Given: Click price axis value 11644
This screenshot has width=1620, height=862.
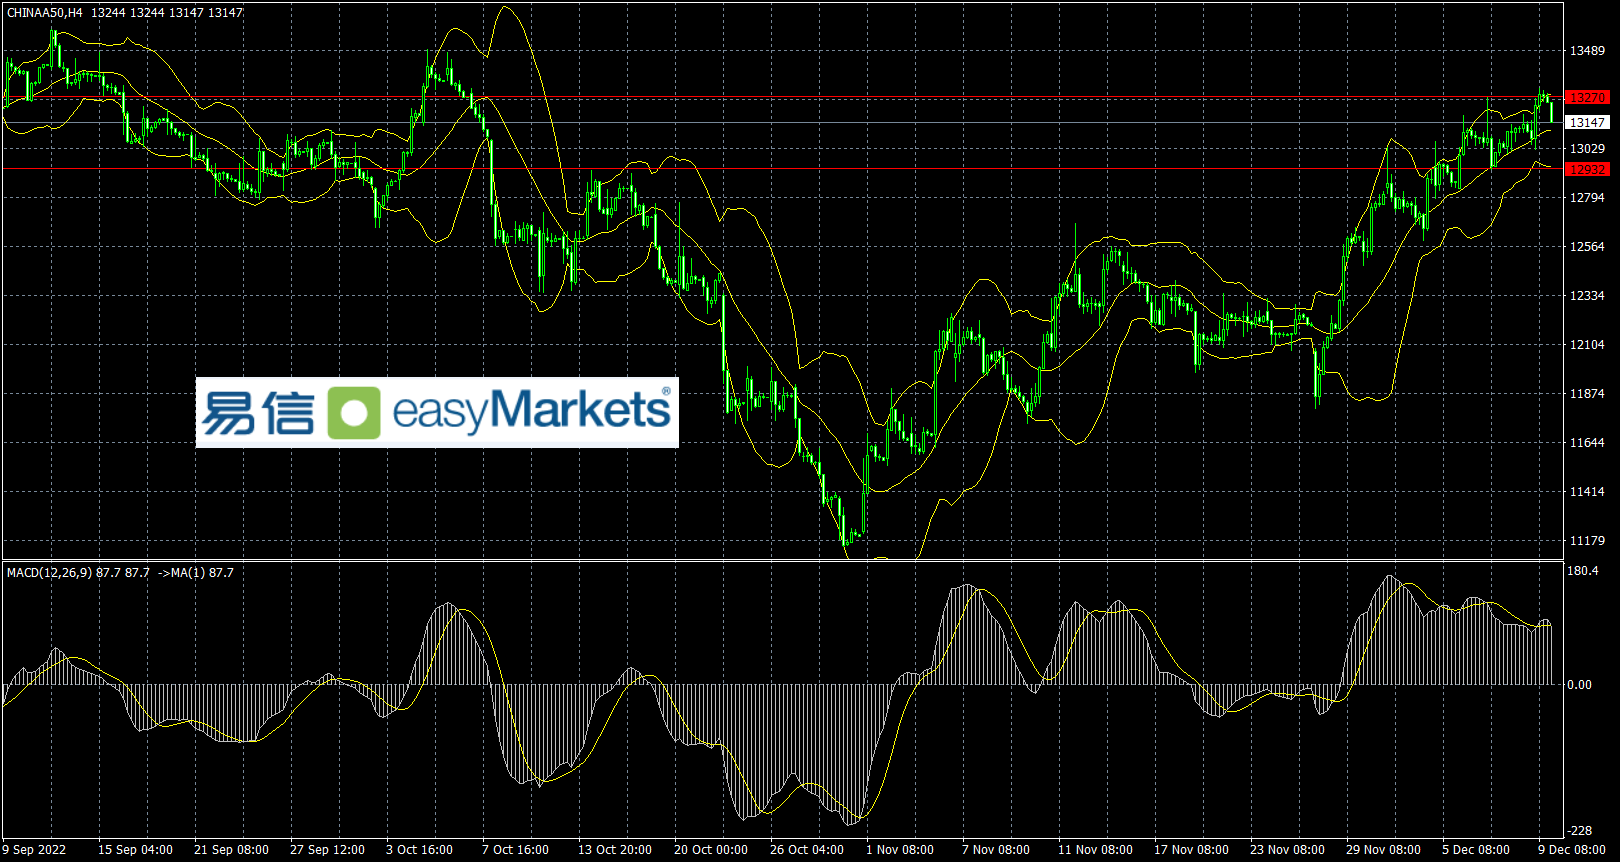Looking at the screenshot, I should click(1587, 443).
